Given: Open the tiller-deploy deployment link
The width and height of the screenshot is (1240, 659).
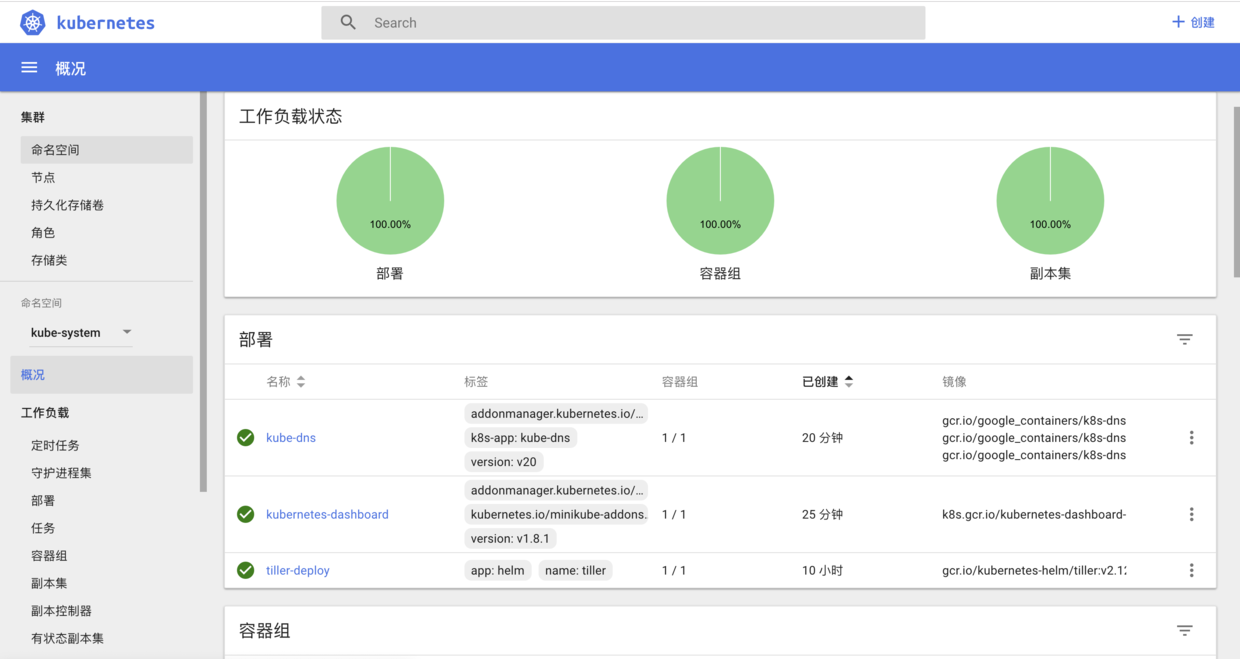Looking at the screenshot, I should (x=298, y=570).
